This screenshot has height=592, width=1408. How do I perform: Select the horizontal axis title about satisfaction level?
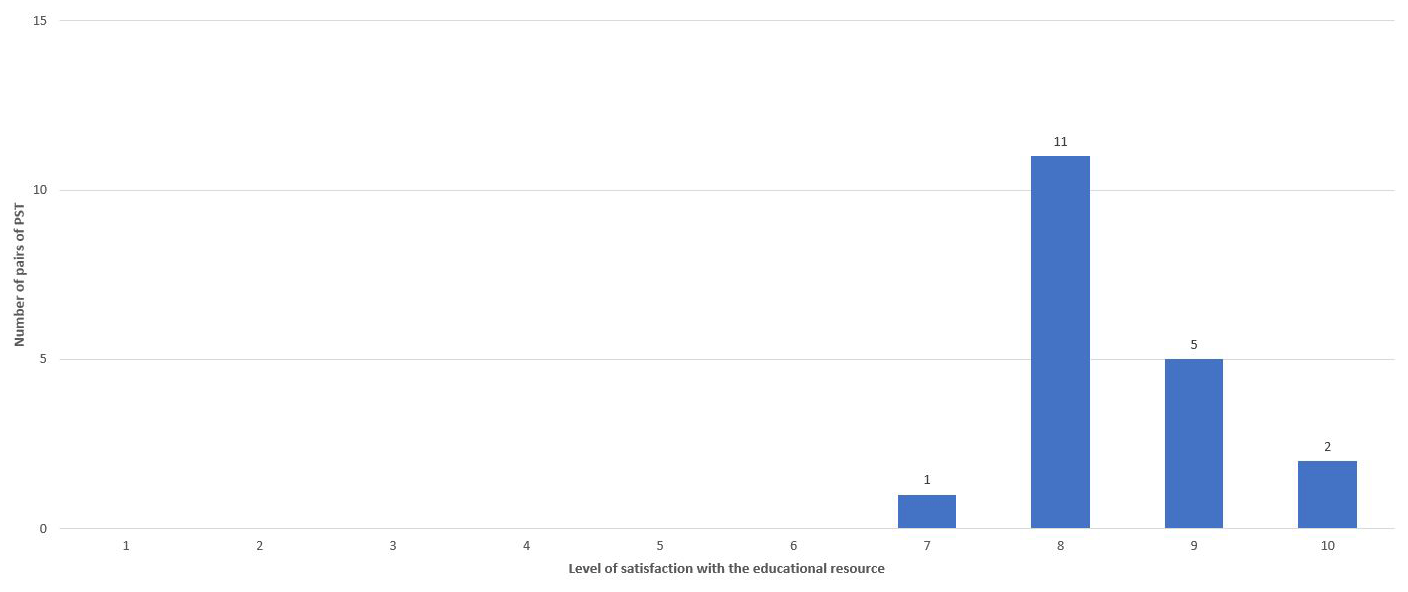coord(726,569)
